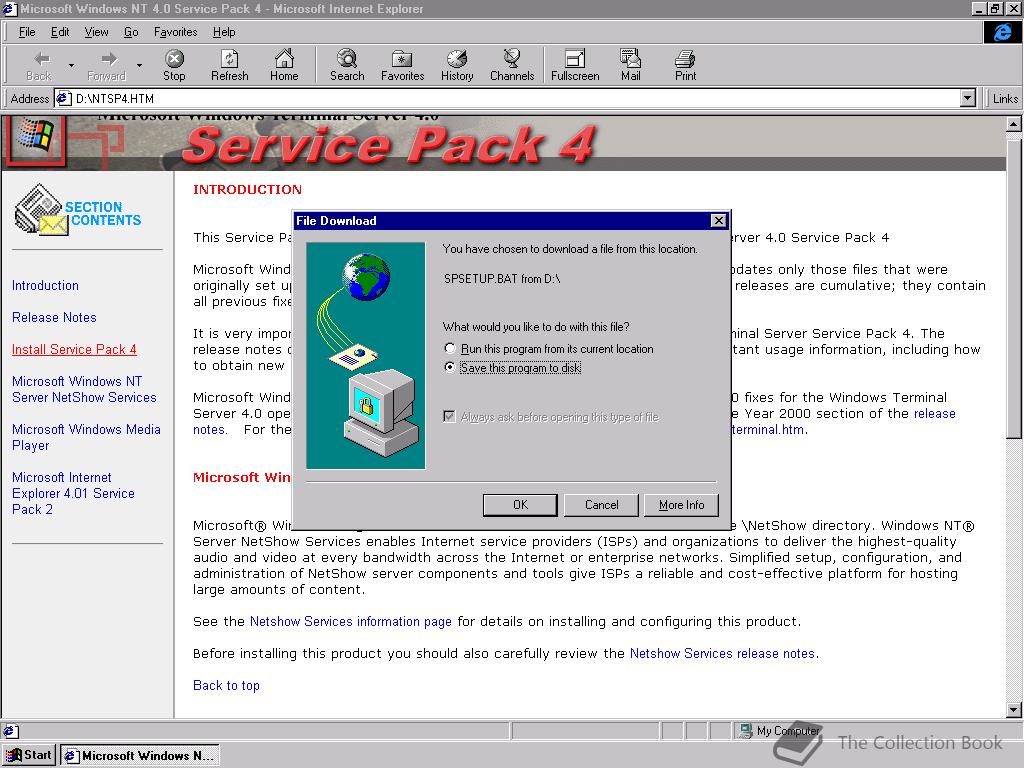Click the Back toolbar icon
This screenshot has height=768, width=1024.
[39, 65]
